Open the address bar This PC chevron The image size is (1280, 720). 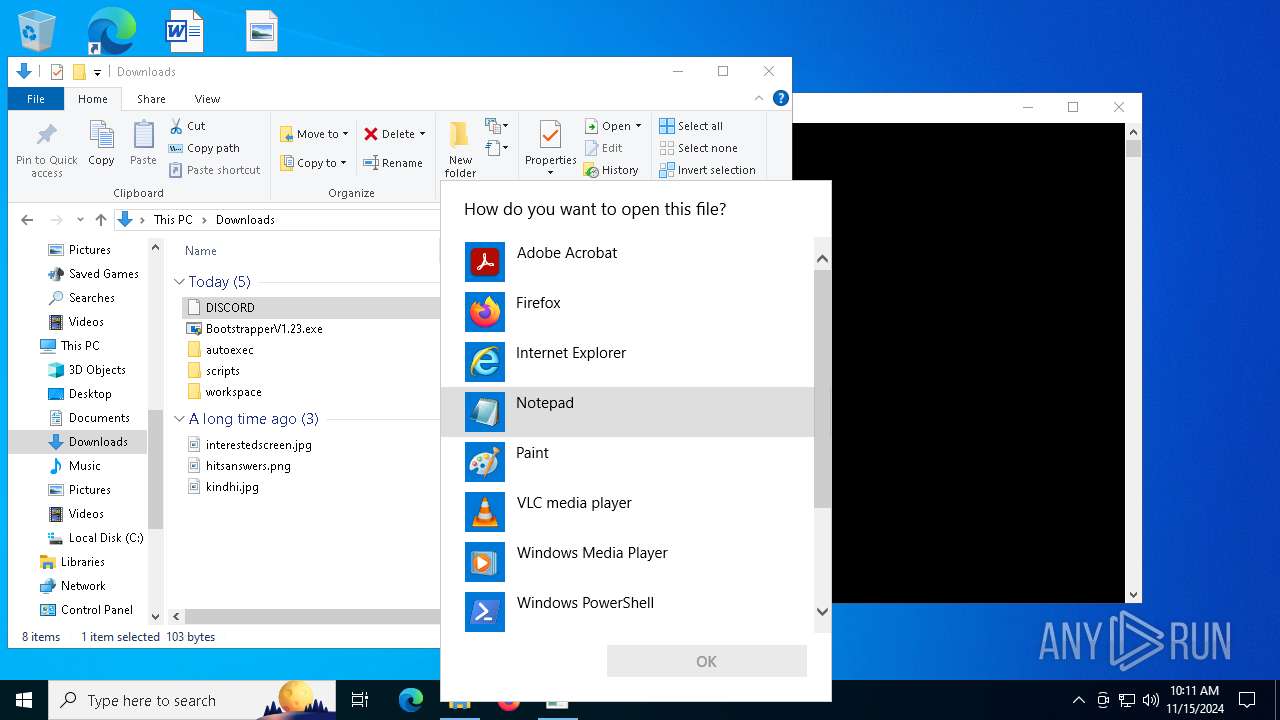click(x=205, y=220)
